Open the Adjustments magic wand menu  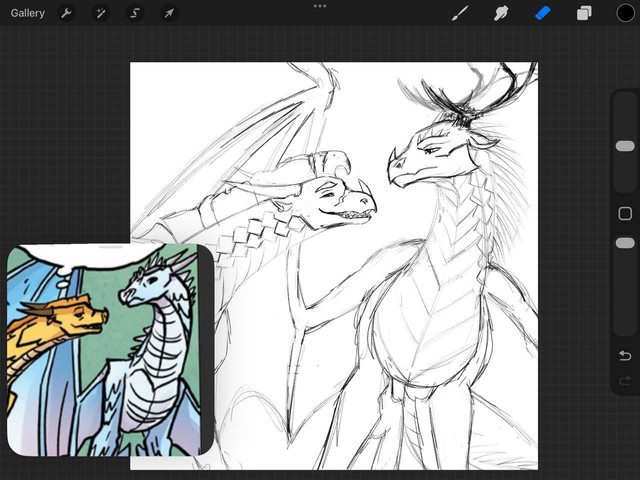(100, 13)
